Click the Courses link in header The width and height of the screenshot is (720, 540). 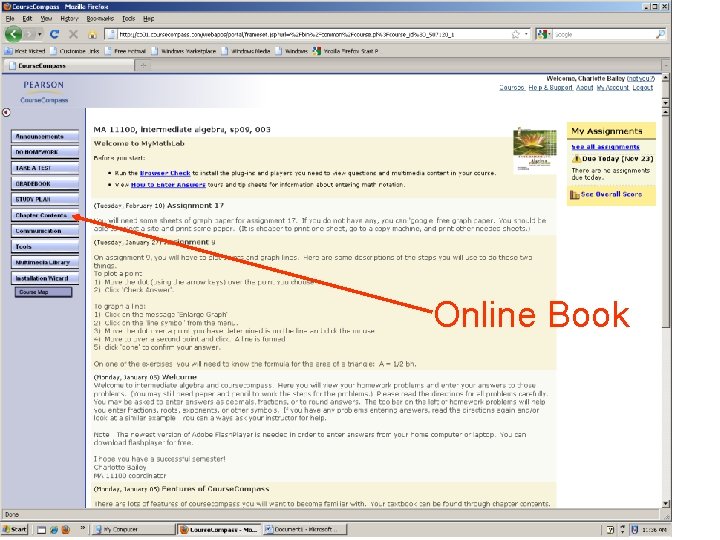[x=512, y=87]
